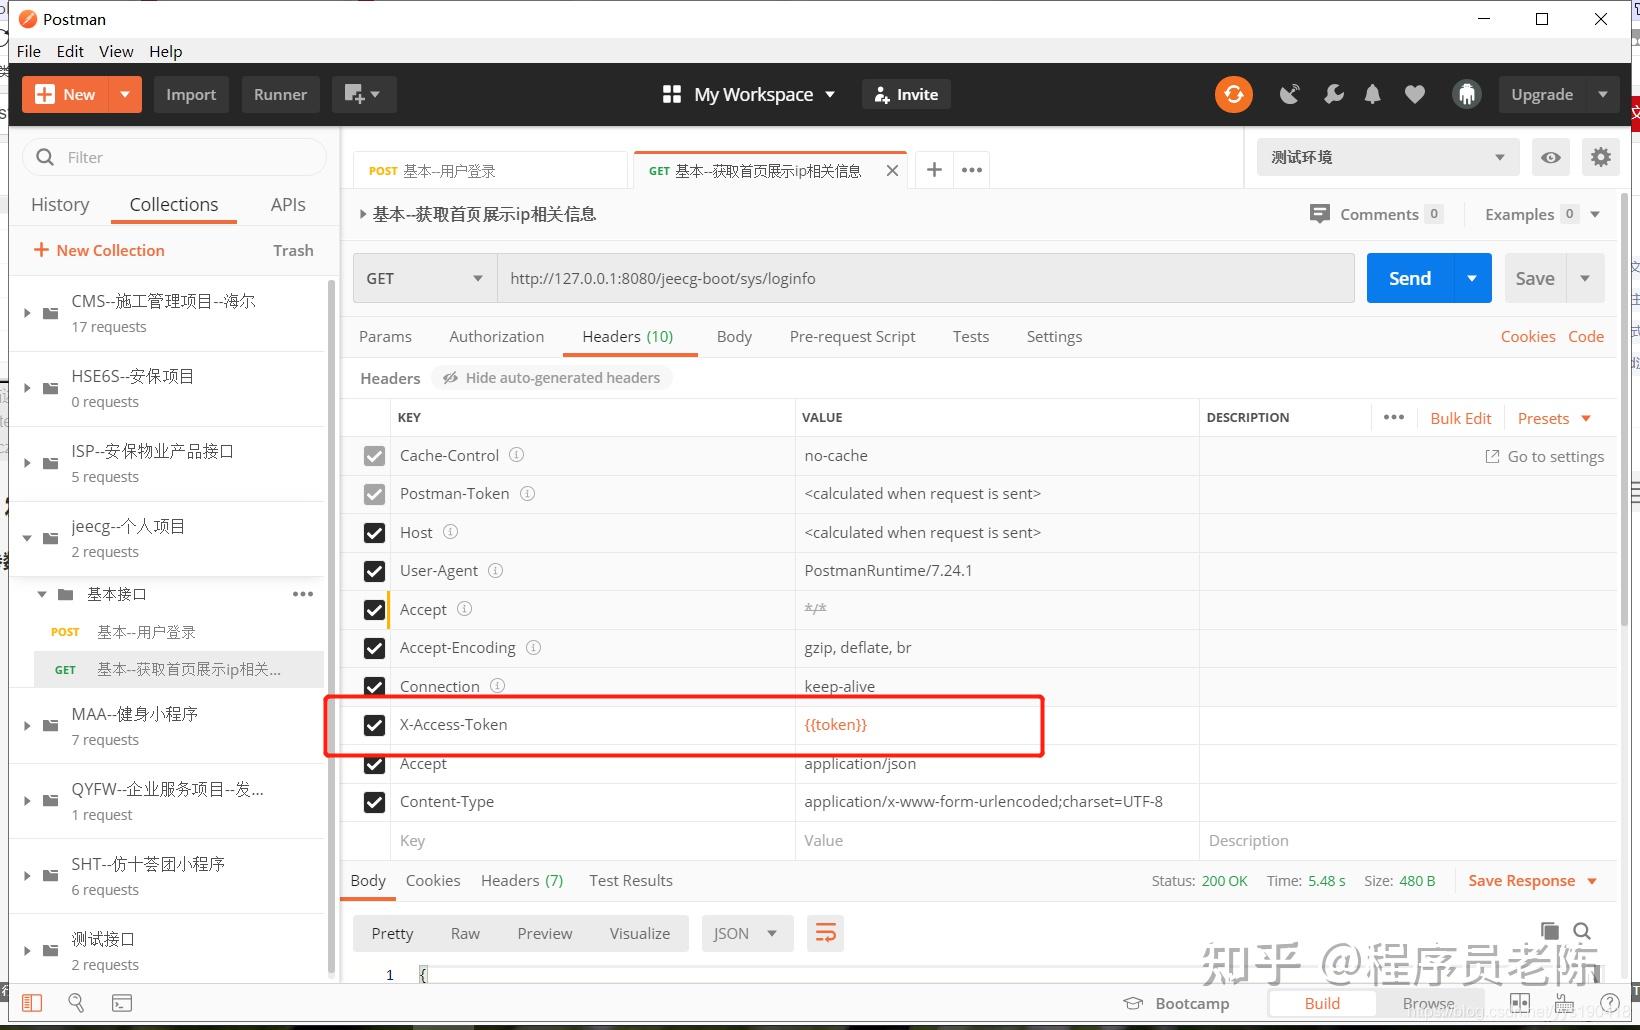The image size is (1640, 1030).
Task: Open the user avatar menu
Action: 1467,94
